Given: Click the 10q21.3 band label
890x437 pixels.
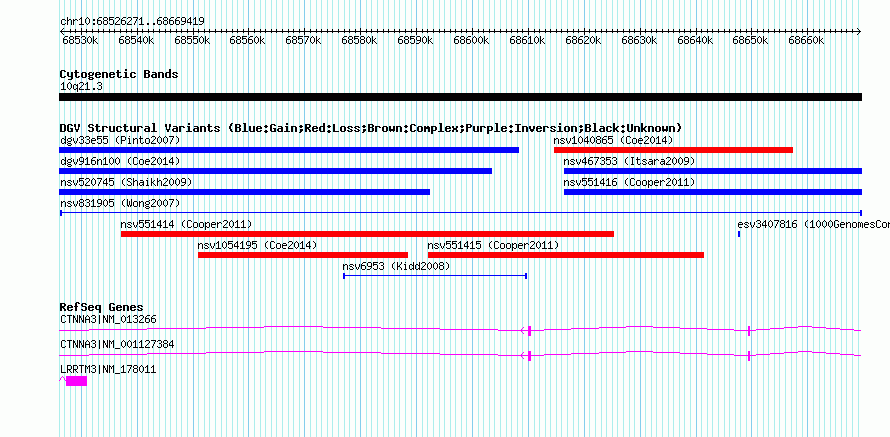Looking at the screenshot, I should pos(81,87).
